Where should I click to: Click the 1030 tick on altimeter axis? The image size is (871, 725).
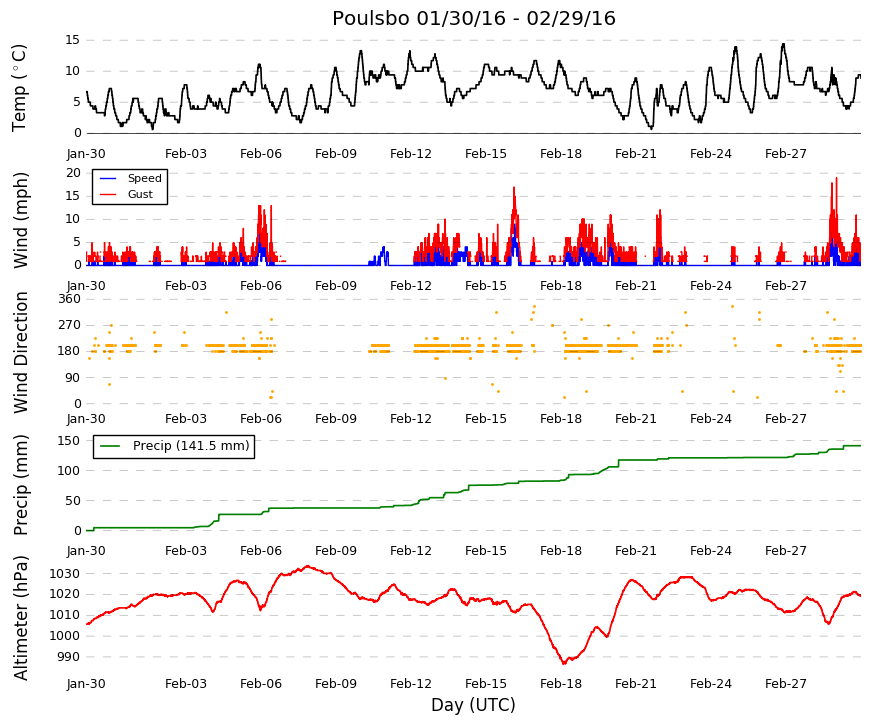point(64,573)
